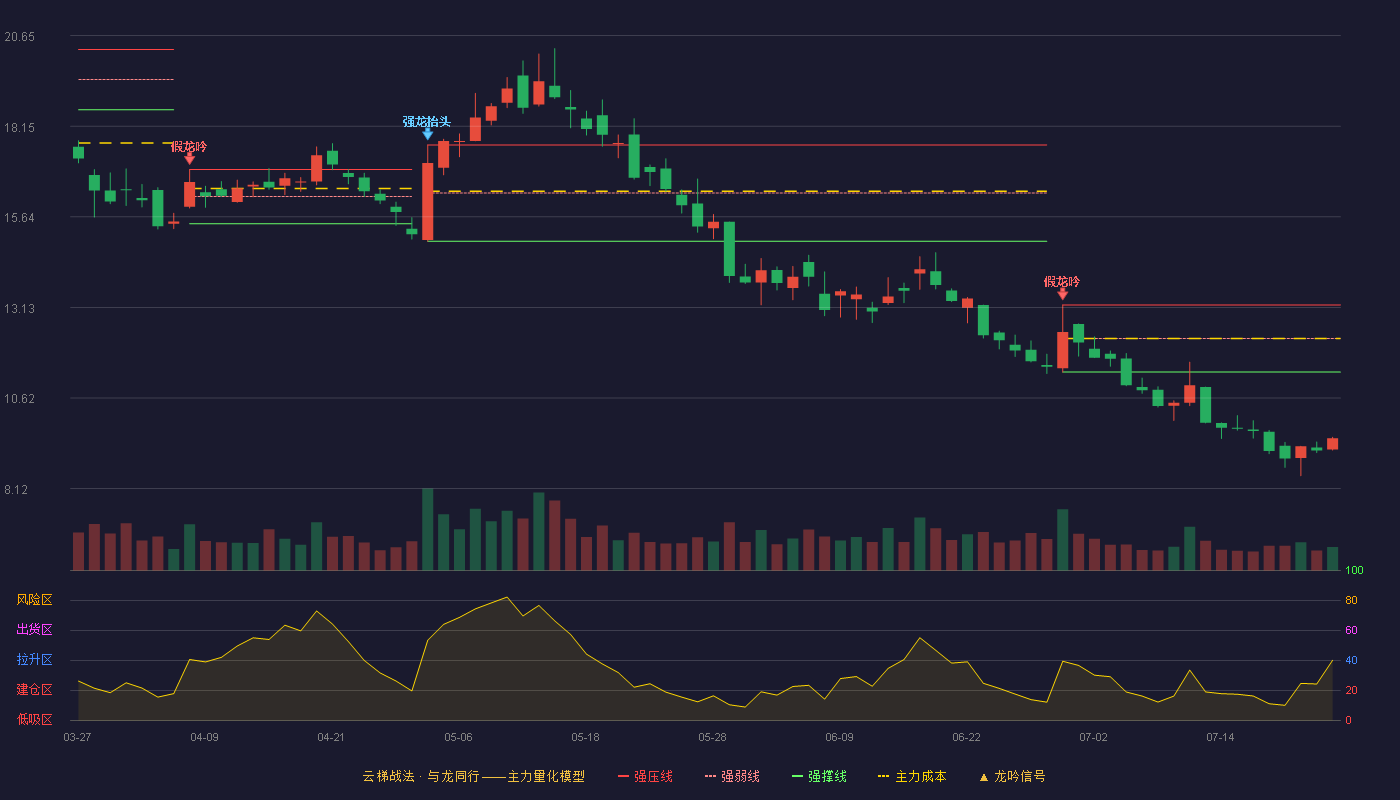Click the 05-18 date axis label
This screenshot has height=800, width=1400.
(x=585, y=737)
